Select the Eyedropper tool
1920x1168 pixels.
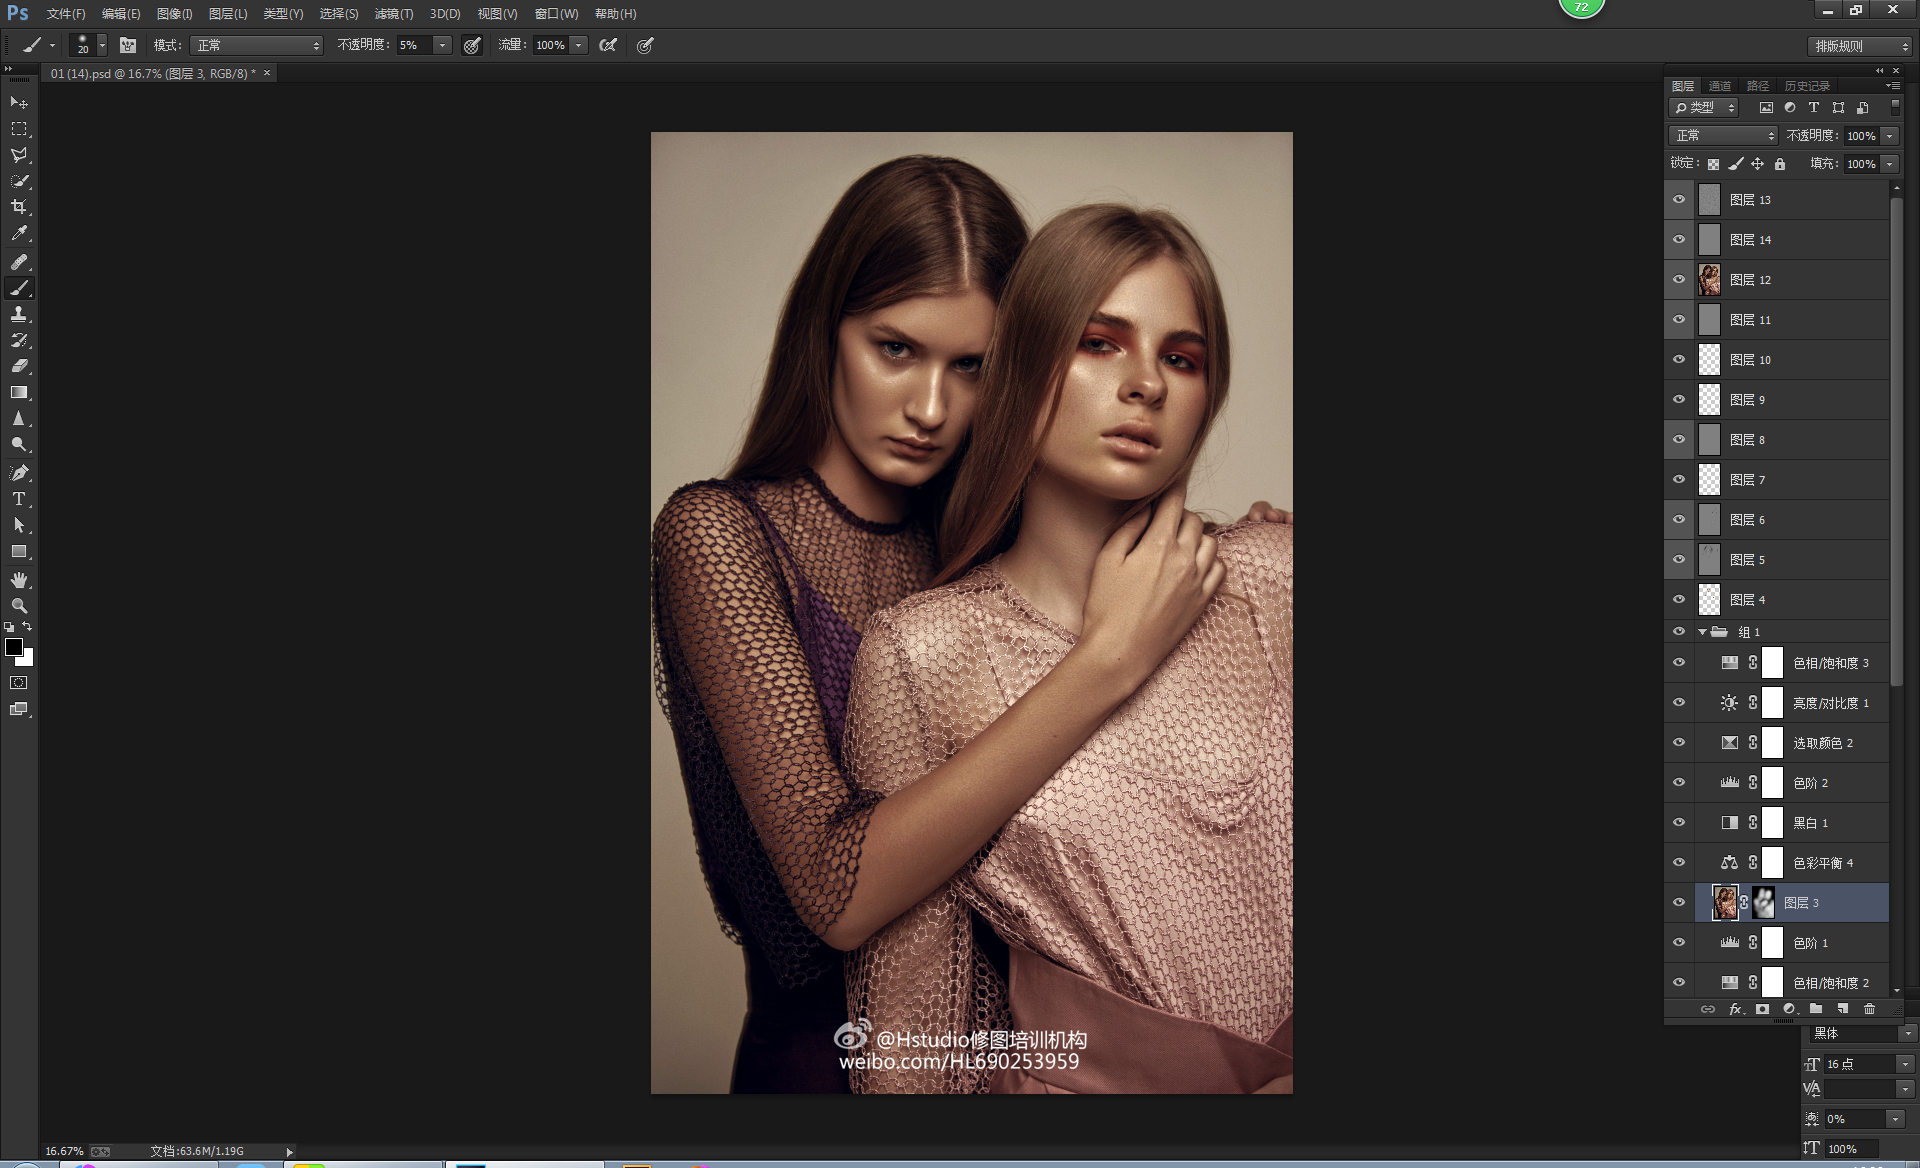click(19, 234)
